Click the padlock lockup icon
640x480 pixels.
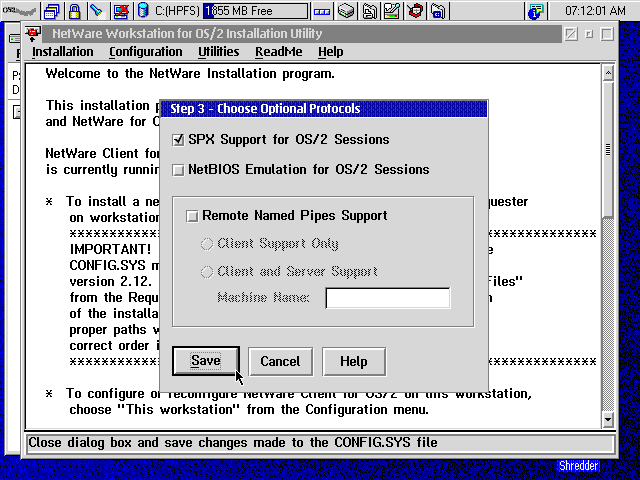tap(74, 11)
